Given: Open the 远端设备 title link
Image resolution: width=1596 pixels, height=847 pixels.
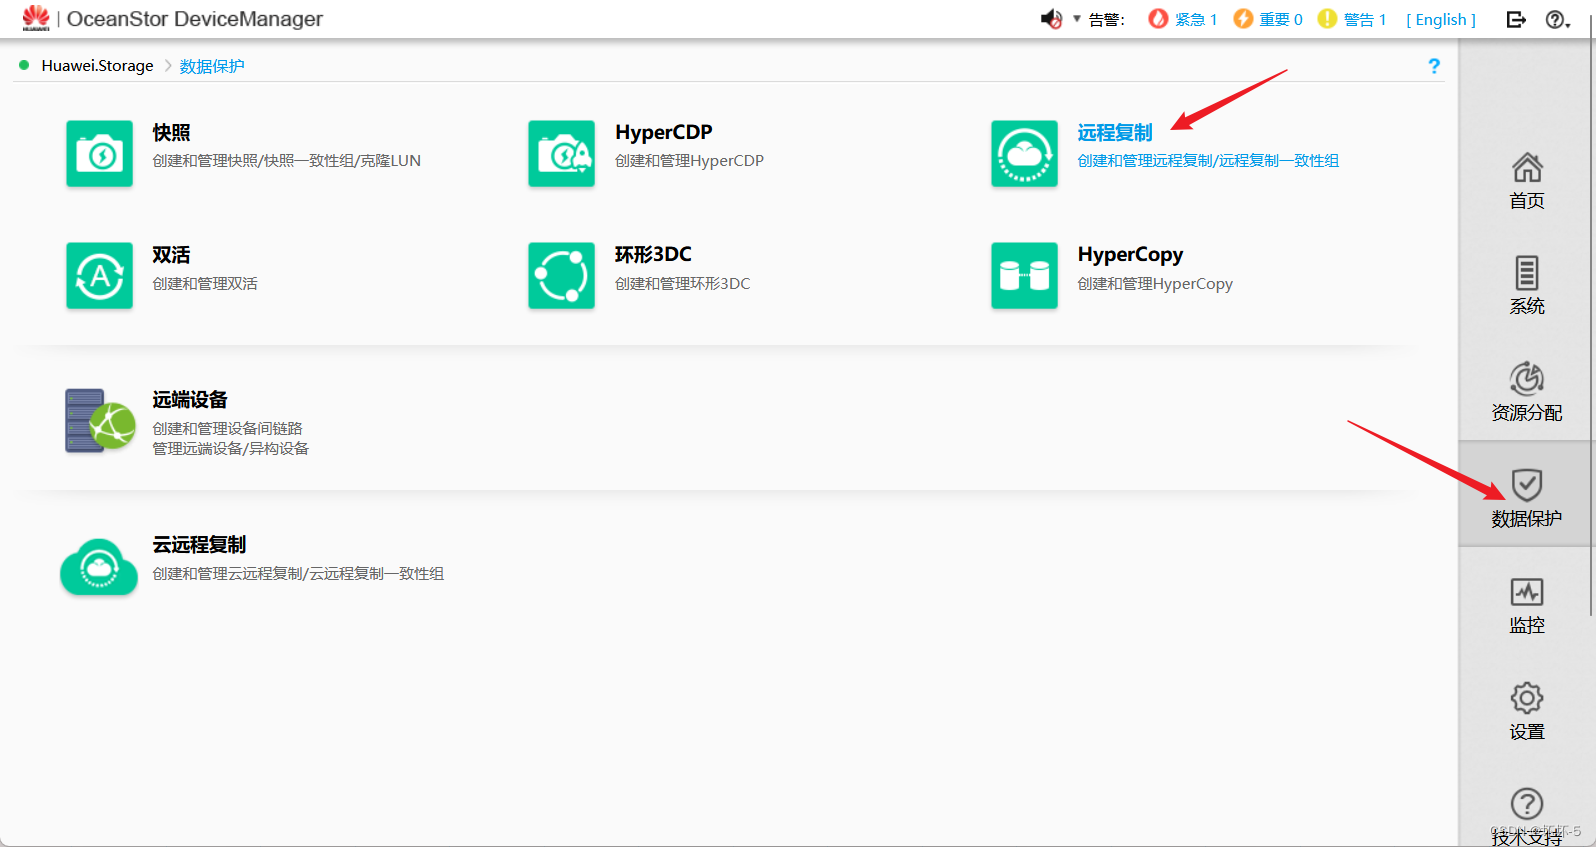Looking at the screenshot, I should point(190,400).
